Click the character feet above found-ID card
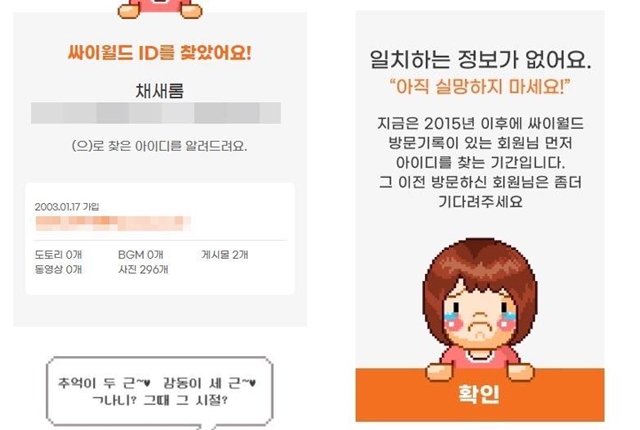The height and width of the screenshot is (430, 640). click(160, 9)
